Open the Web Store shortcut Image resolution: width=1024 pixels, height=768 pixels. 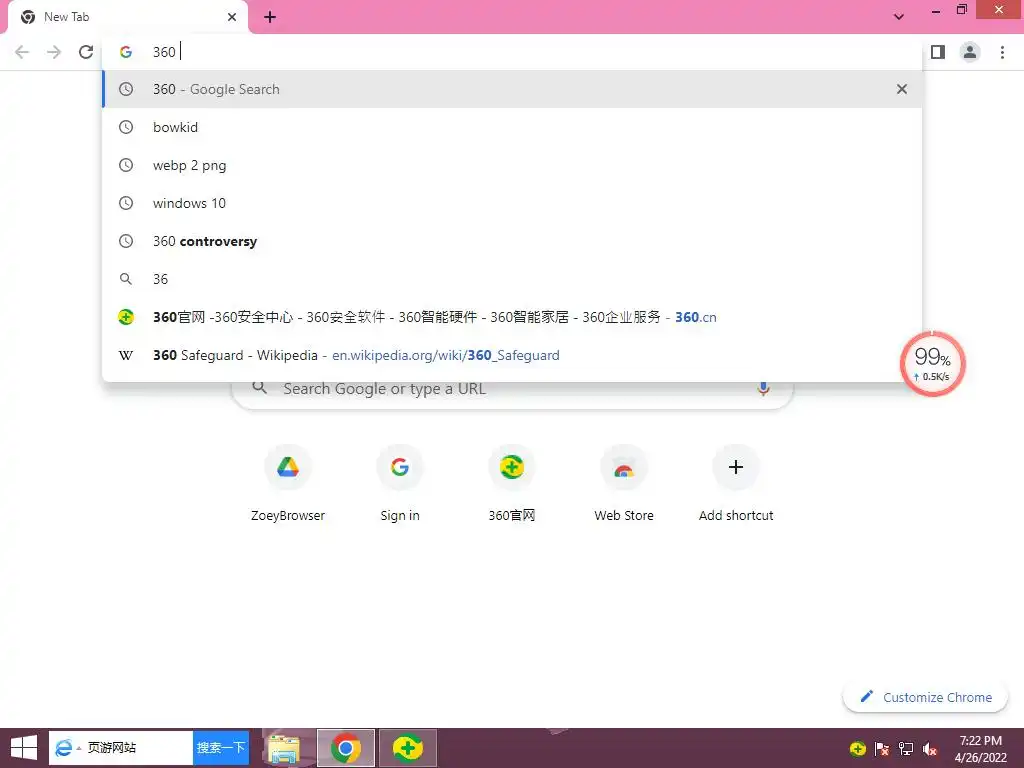(x=624, y=483)
